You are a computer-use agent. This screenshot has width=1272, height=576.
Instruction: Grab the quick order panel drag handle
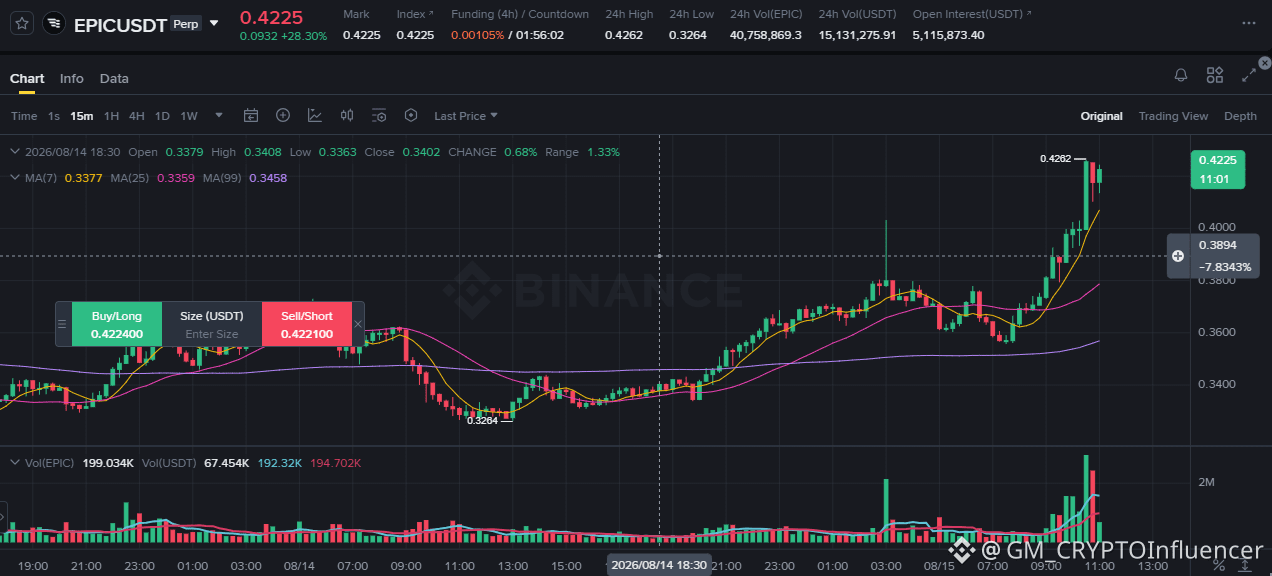pyautogui.click(x=62, y=324)
